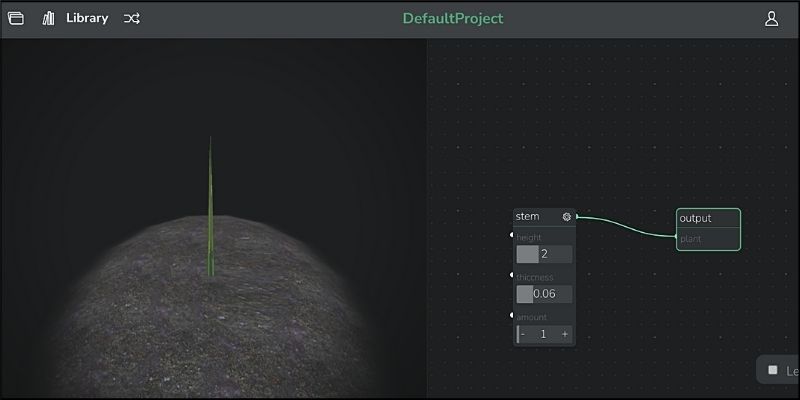The width and height of the screenshot is (800, 400).
Task: Click the amount value field showing 1
Action: click(543, 334)
